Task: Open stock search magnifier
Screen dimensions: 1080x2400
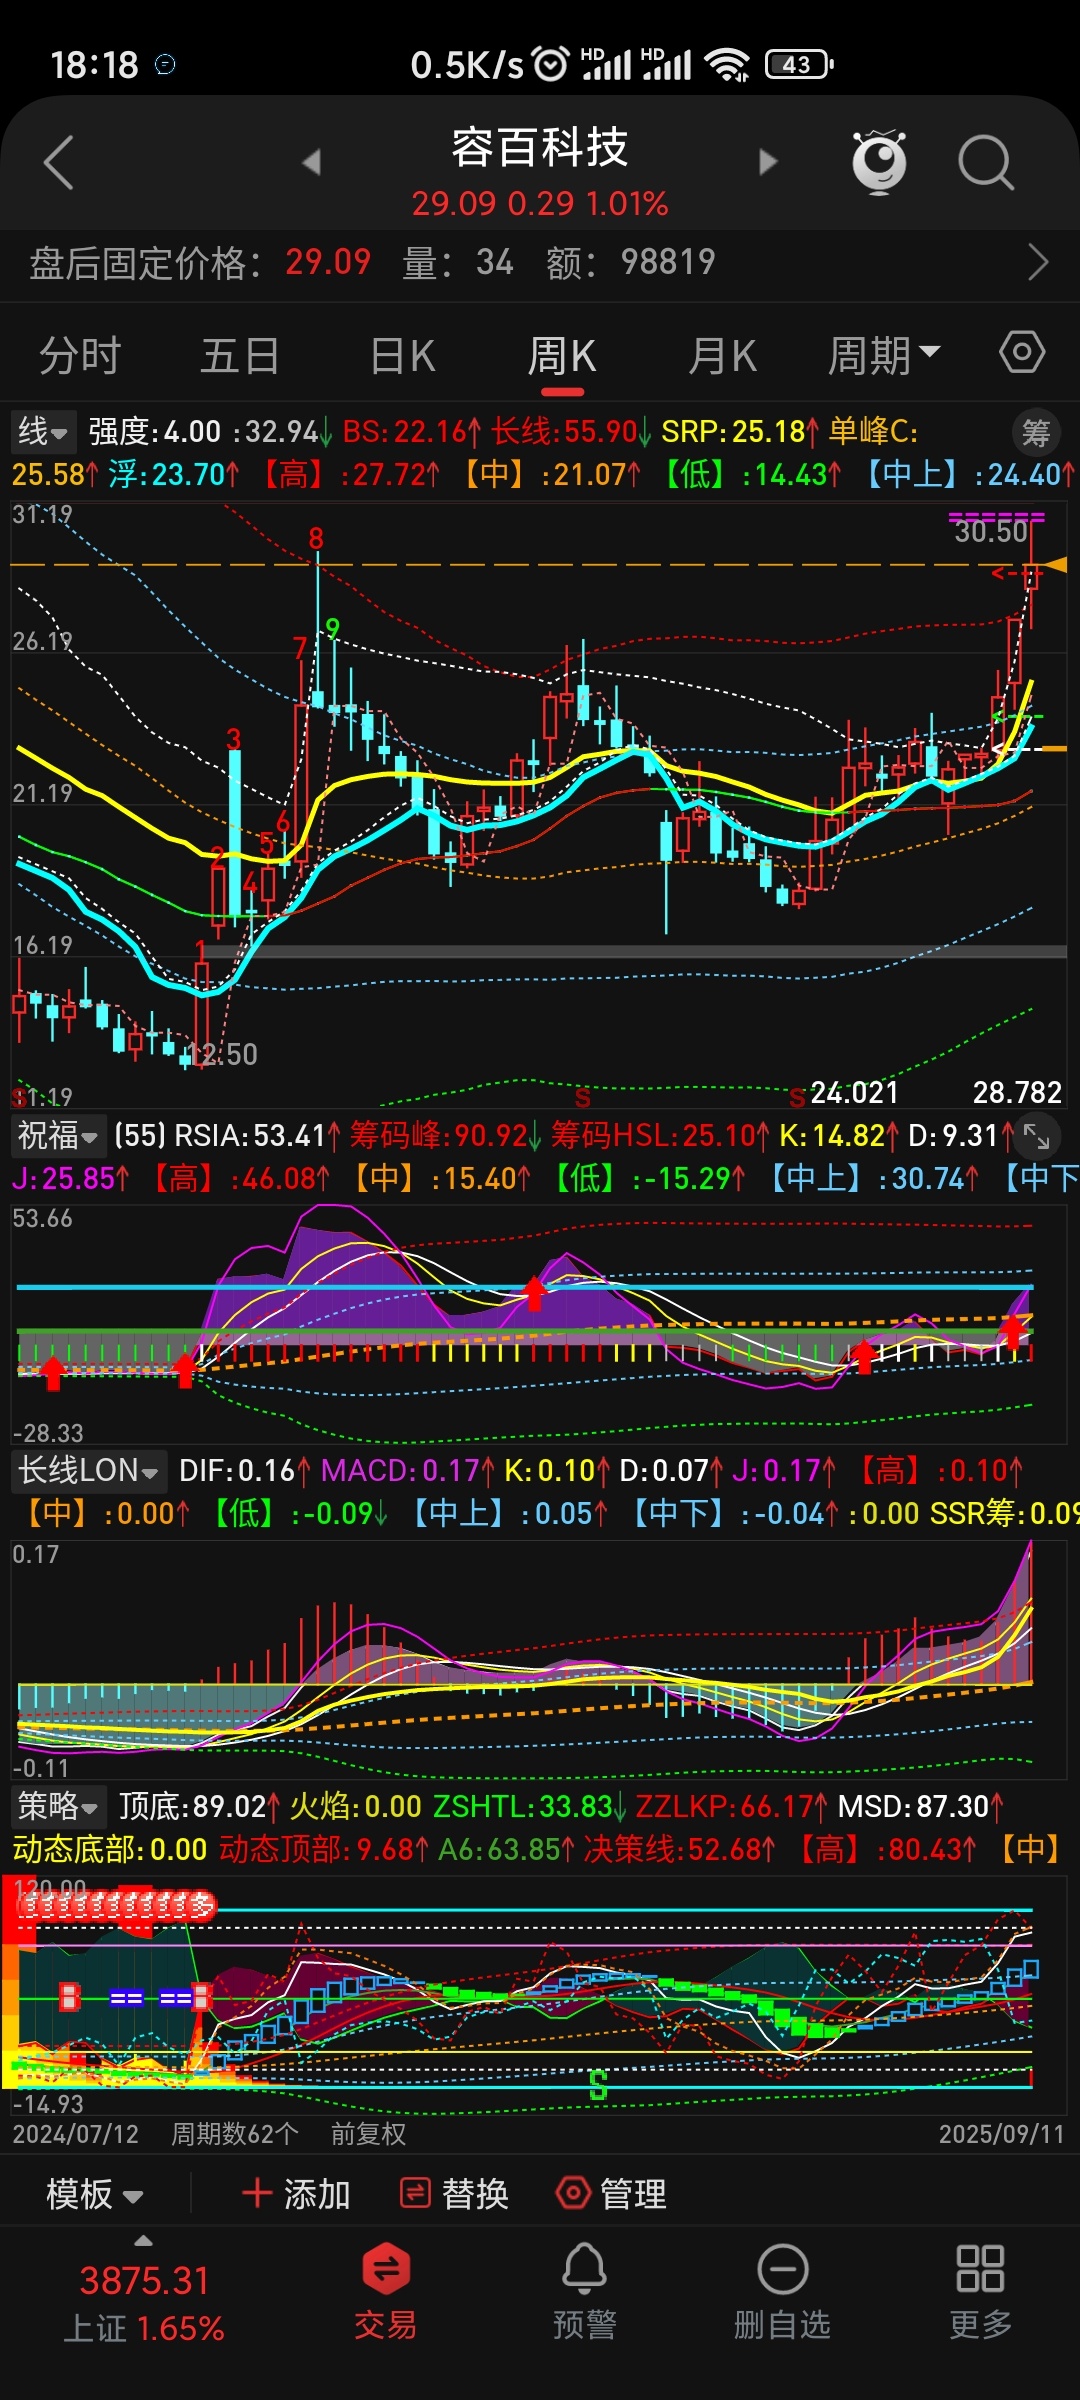Action: (986, 162)
